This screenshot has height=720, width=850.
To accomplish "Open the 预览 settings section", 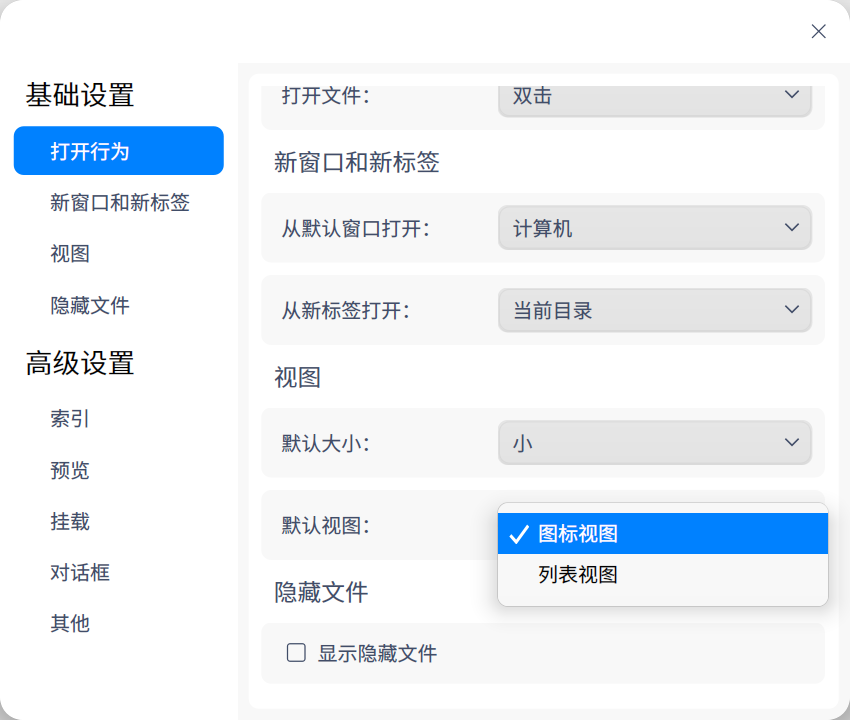I will [70, 470].
